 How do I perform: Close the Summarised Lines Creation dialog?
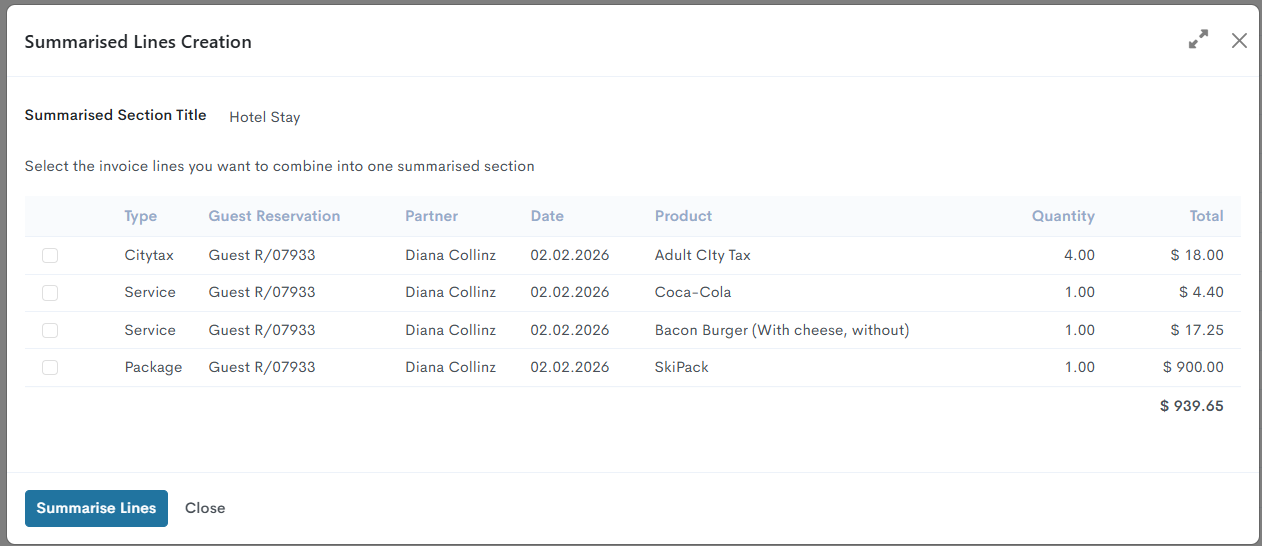pos(1239,40)
